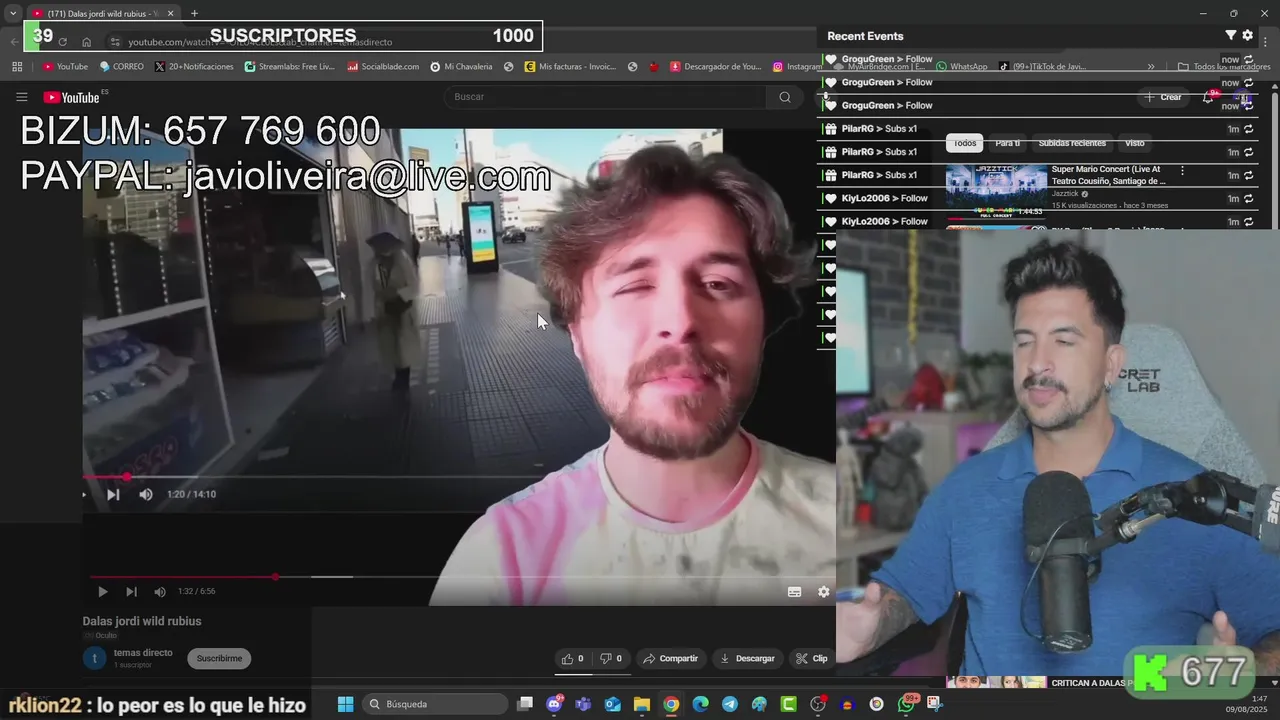Open WhatsApp from the taskbar
Viewport: 1280px width, 720px height.
coord(906,704)
